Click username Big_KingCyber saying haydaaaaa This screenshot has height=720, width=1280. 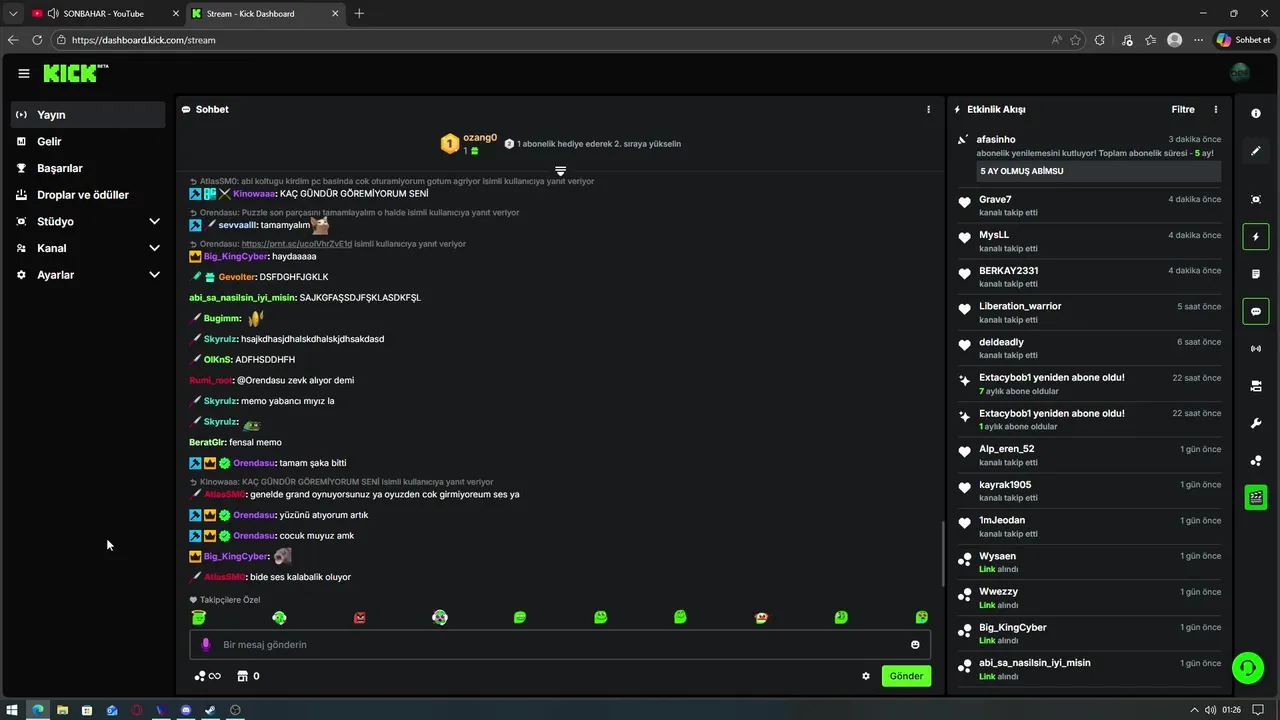[x=235, y=256]
